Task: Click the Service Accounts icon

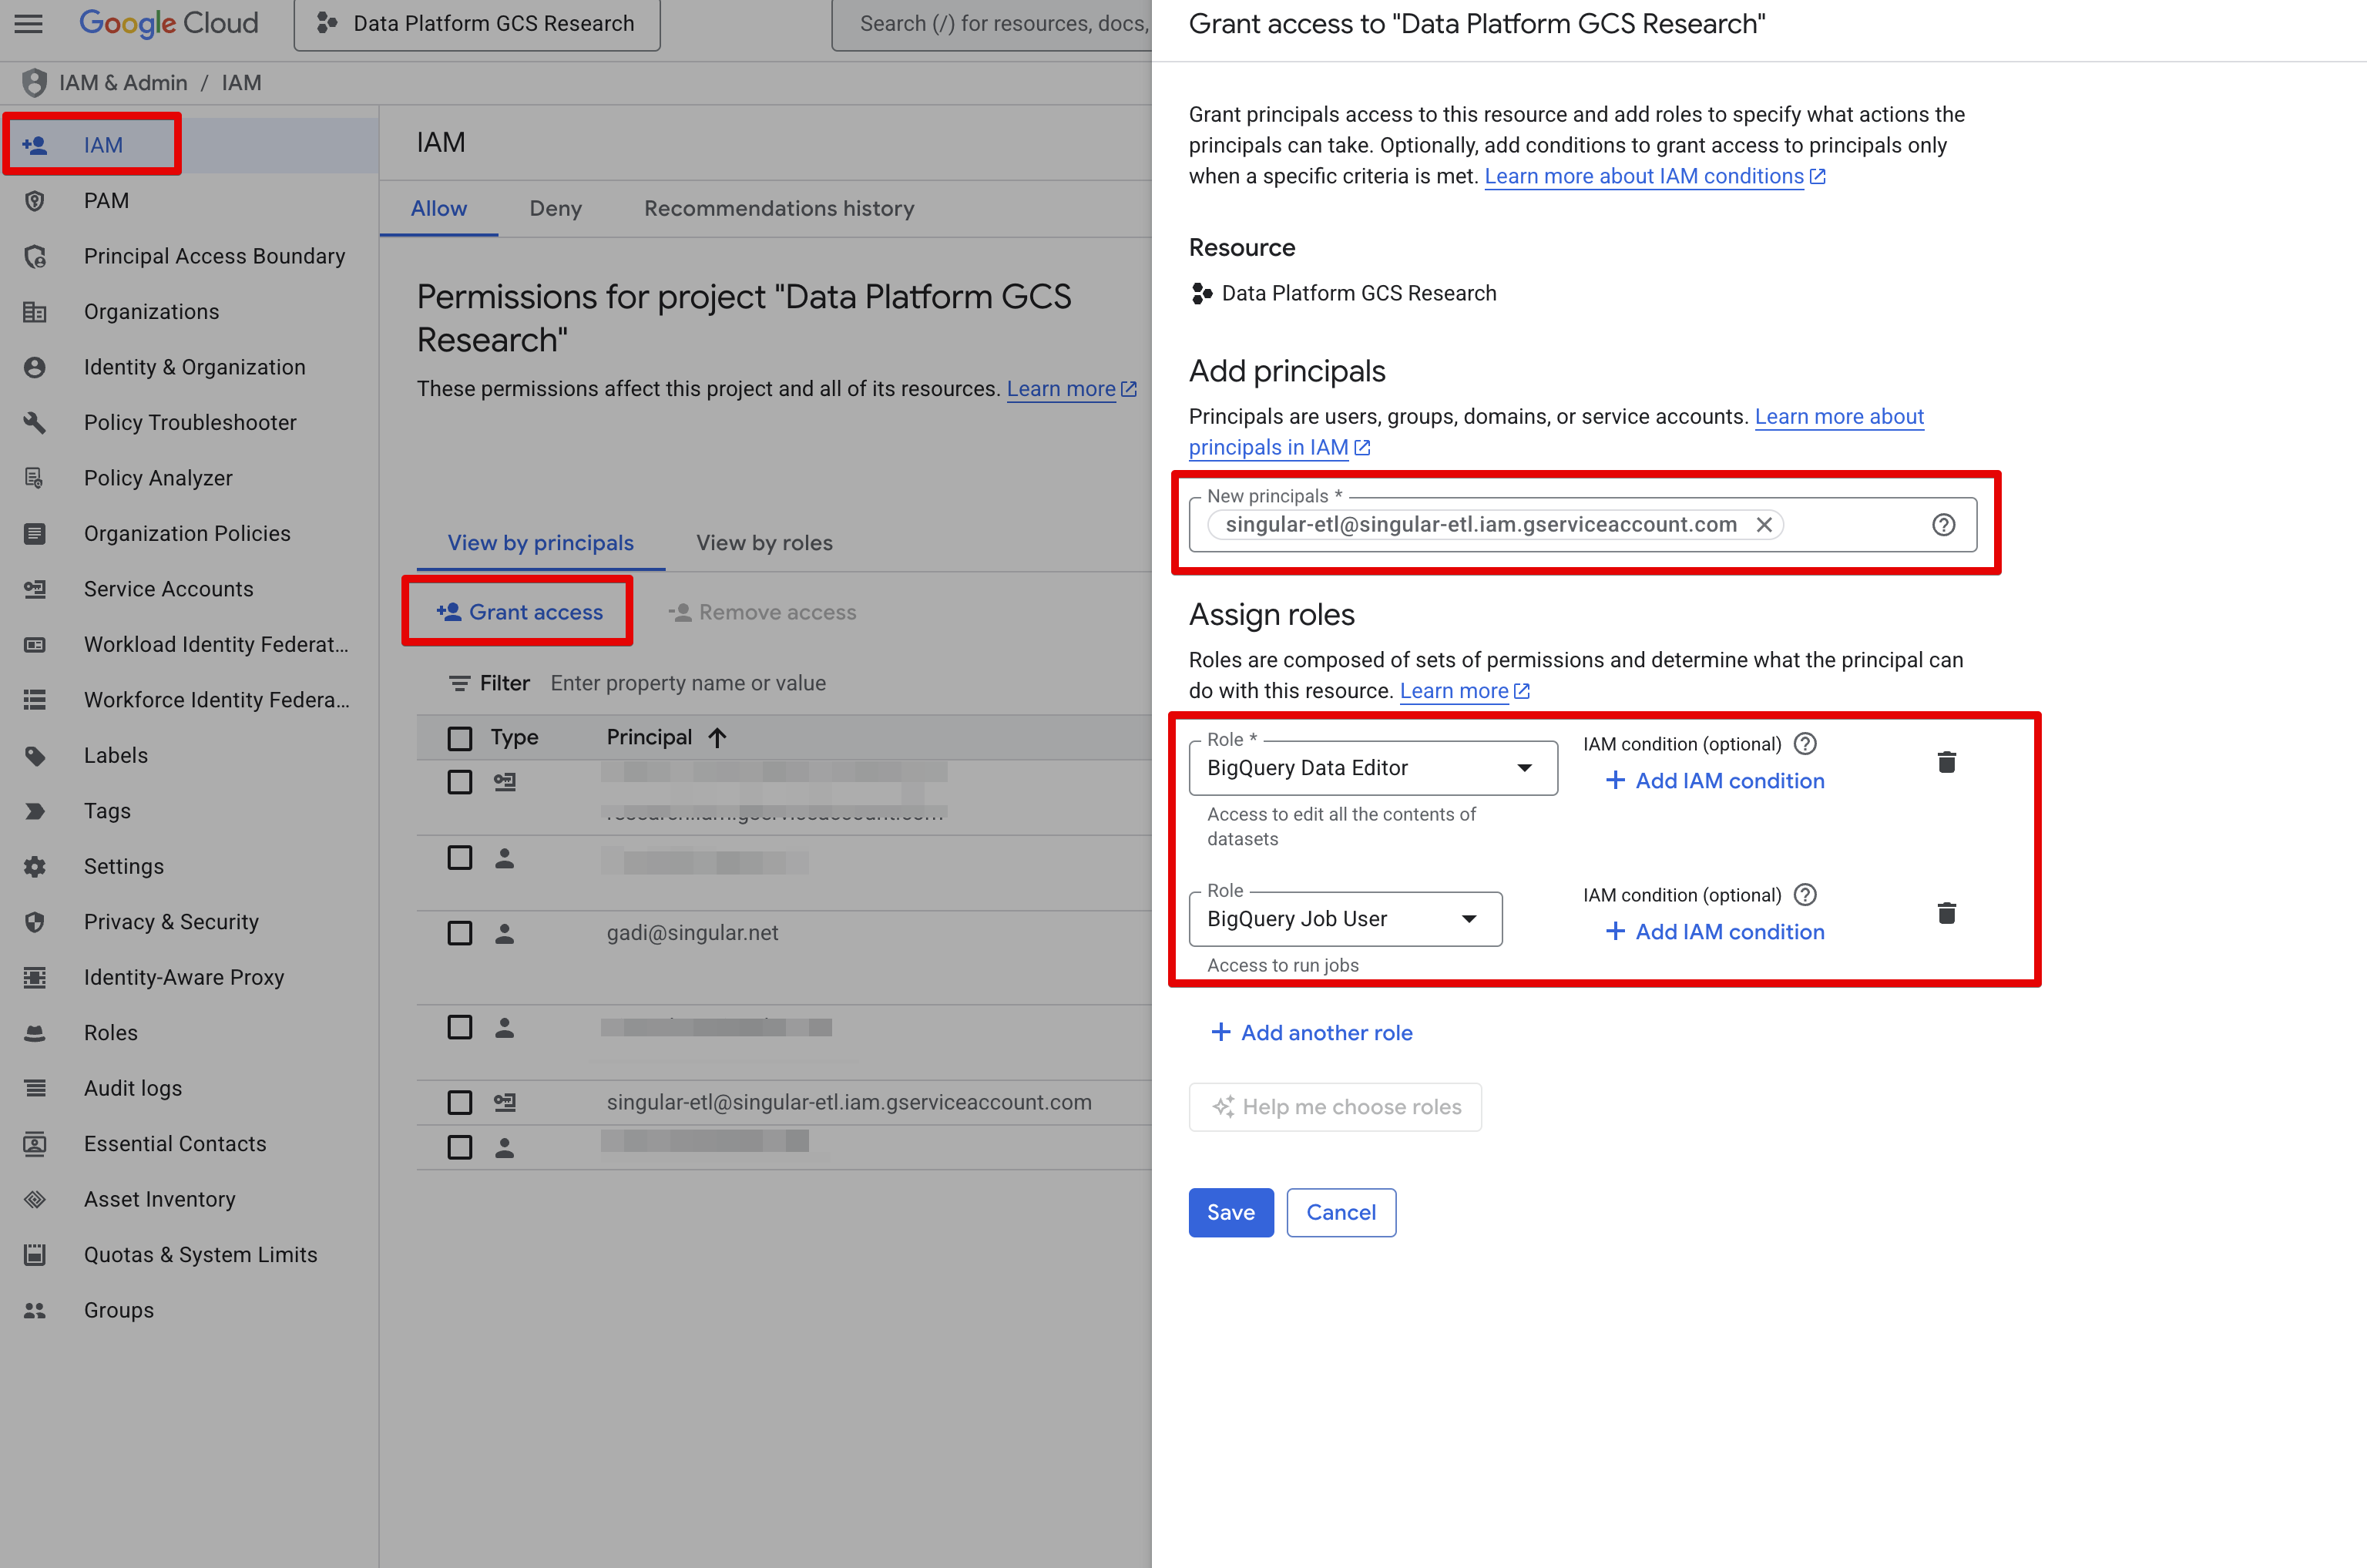Action: (x=35, y=589)
